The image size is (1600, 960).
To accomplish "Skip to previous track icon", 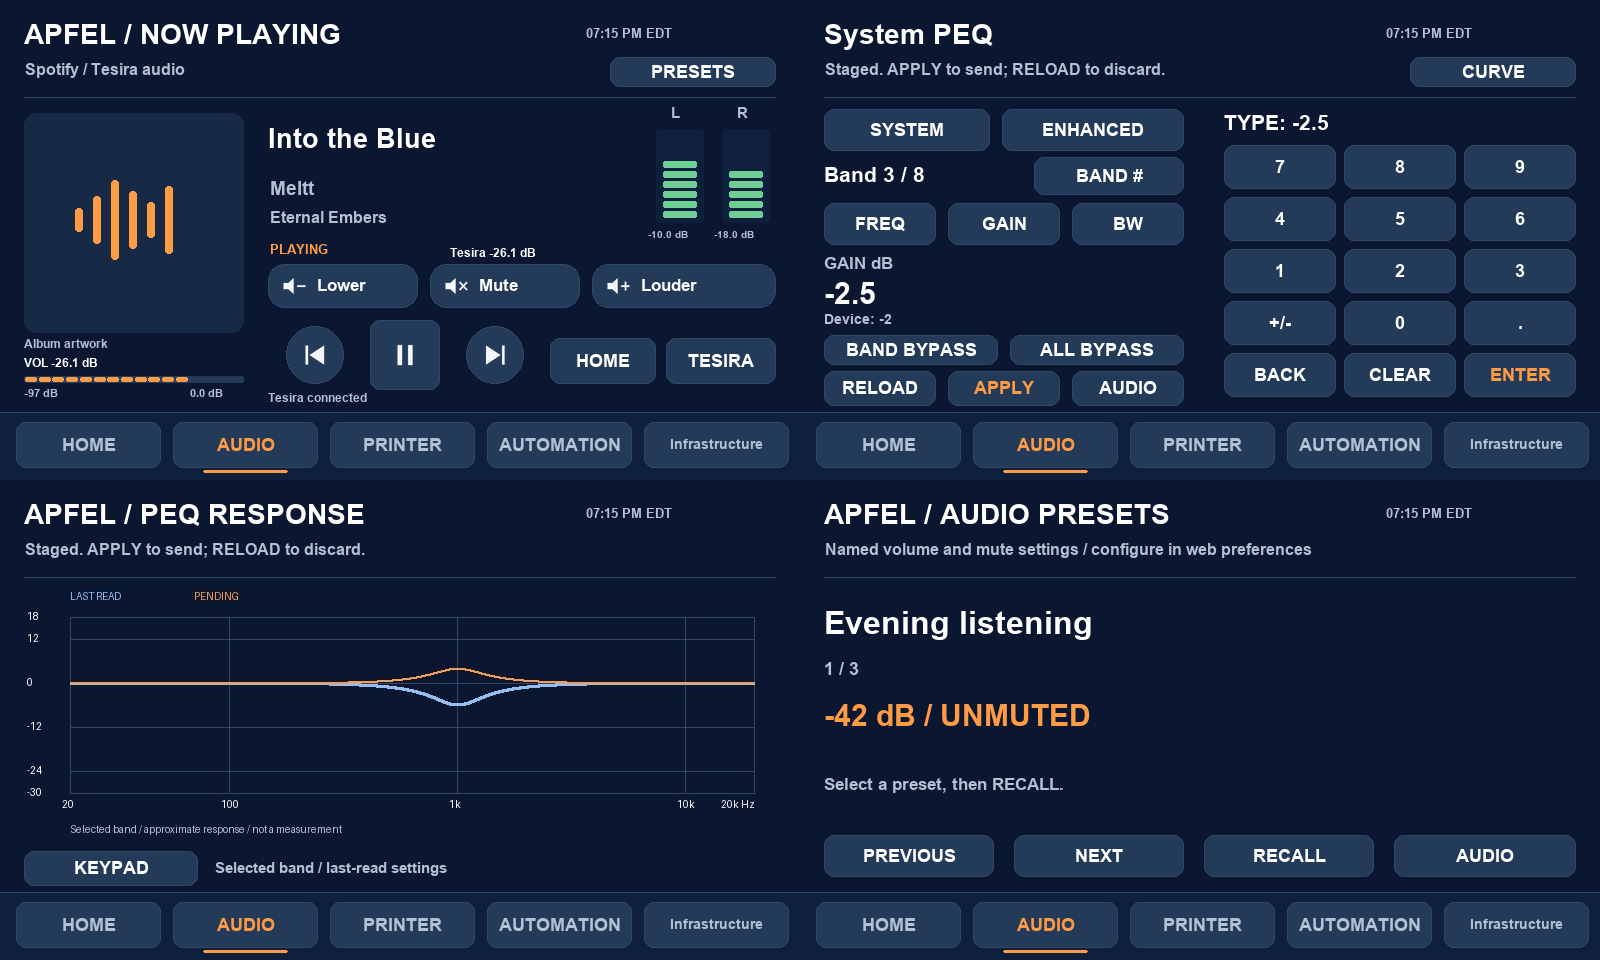I will click(315, 355).
